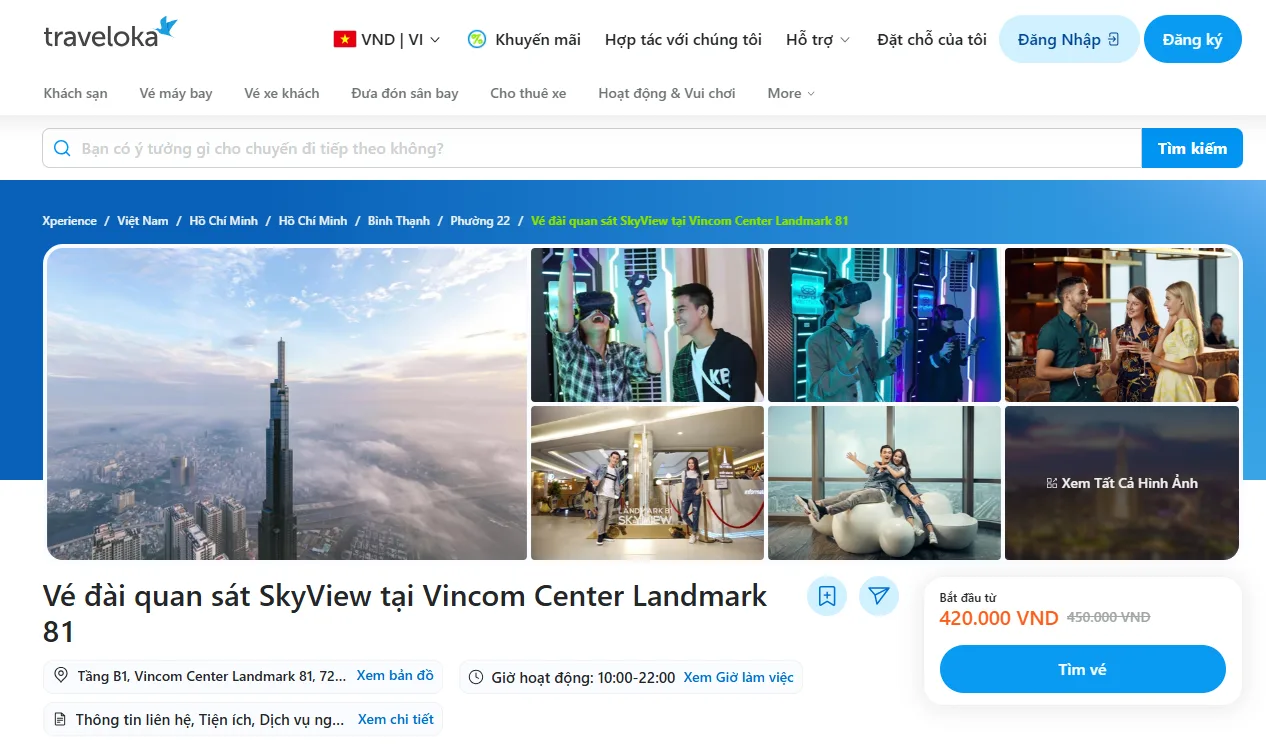Click the share paper-plane icon
The height and width of the screenshot is (752, 1266).
pyautogui.click(x=879, y=596)
